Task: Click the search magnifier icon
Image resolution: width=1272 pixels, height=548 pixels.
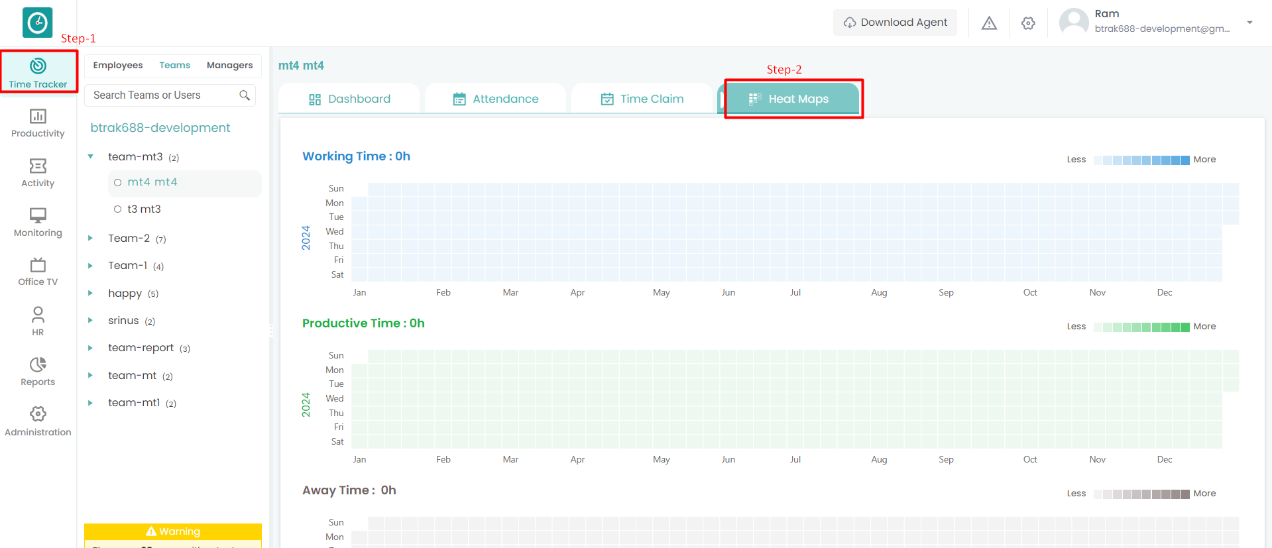Action: [244, 95]
